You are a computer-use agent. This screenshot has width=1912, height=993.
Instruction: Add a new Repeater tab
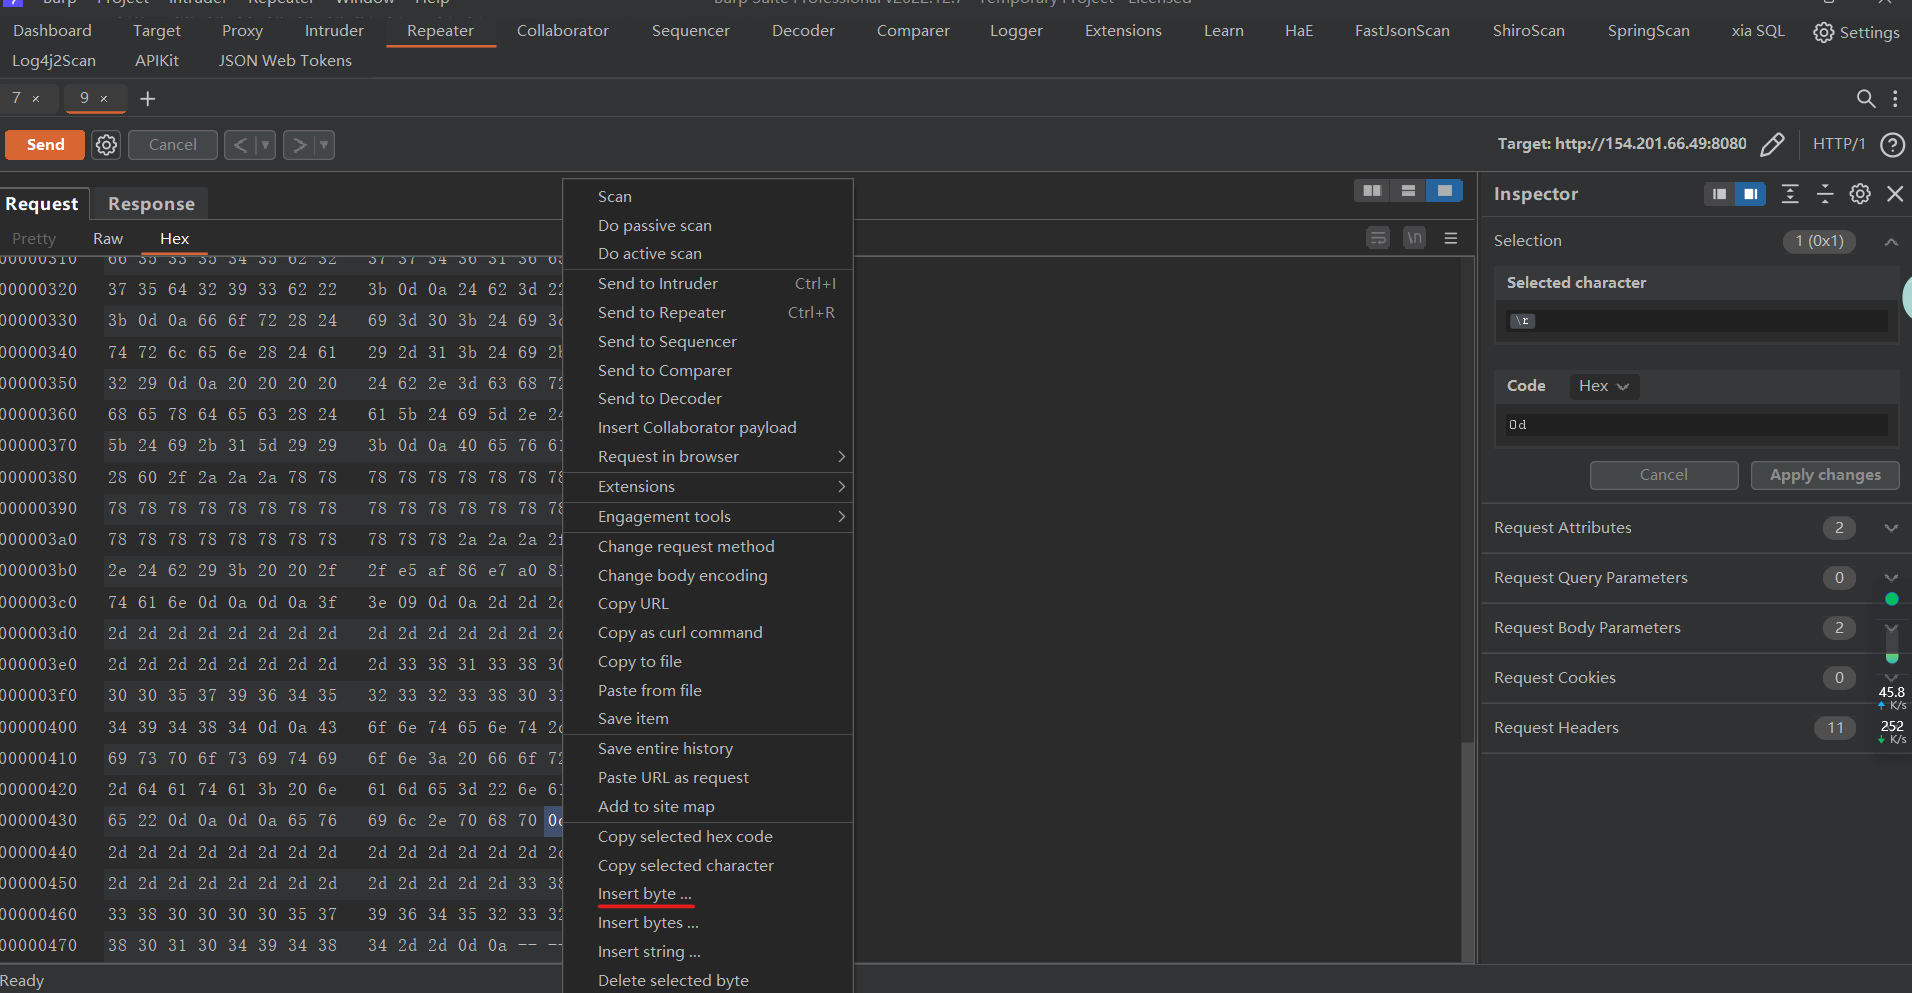pos(147,98)
